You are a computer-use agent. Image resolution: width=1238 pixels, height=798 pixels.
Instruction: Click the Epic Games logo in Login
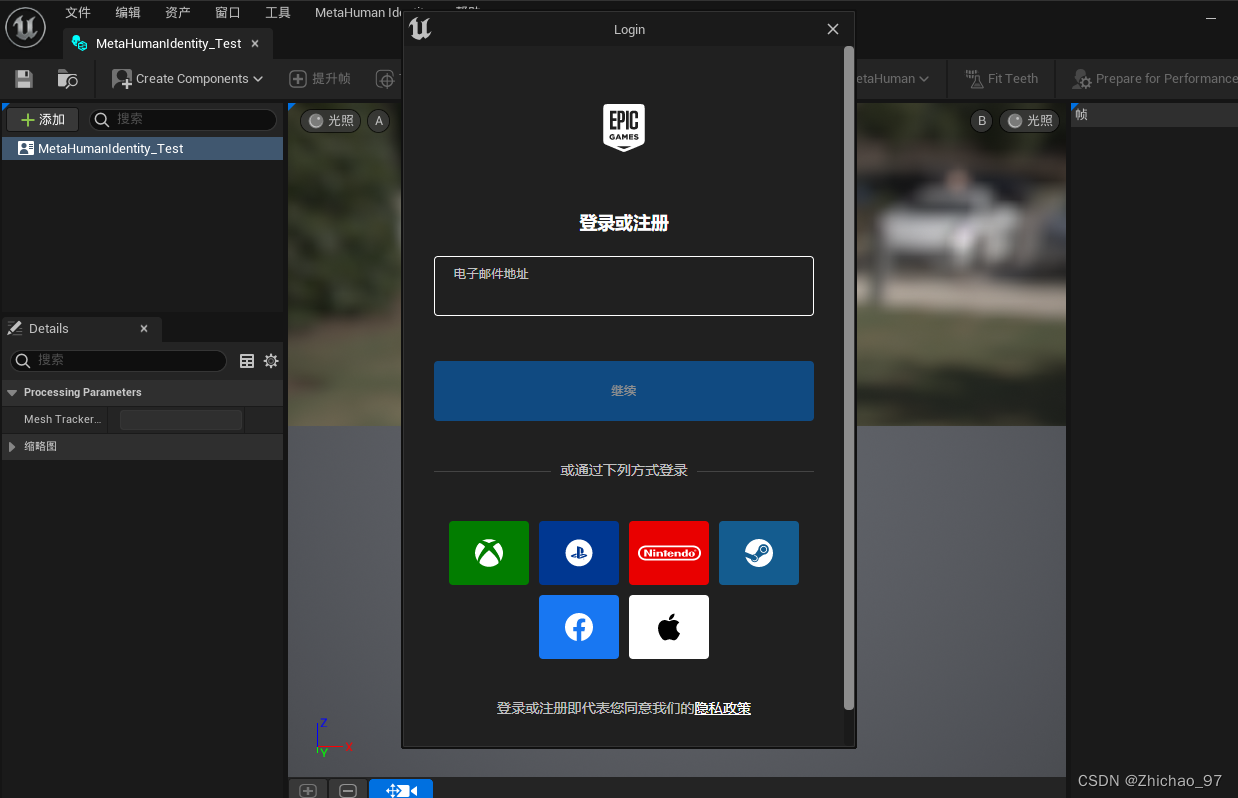pyautogui.click(x=624, y=128)
